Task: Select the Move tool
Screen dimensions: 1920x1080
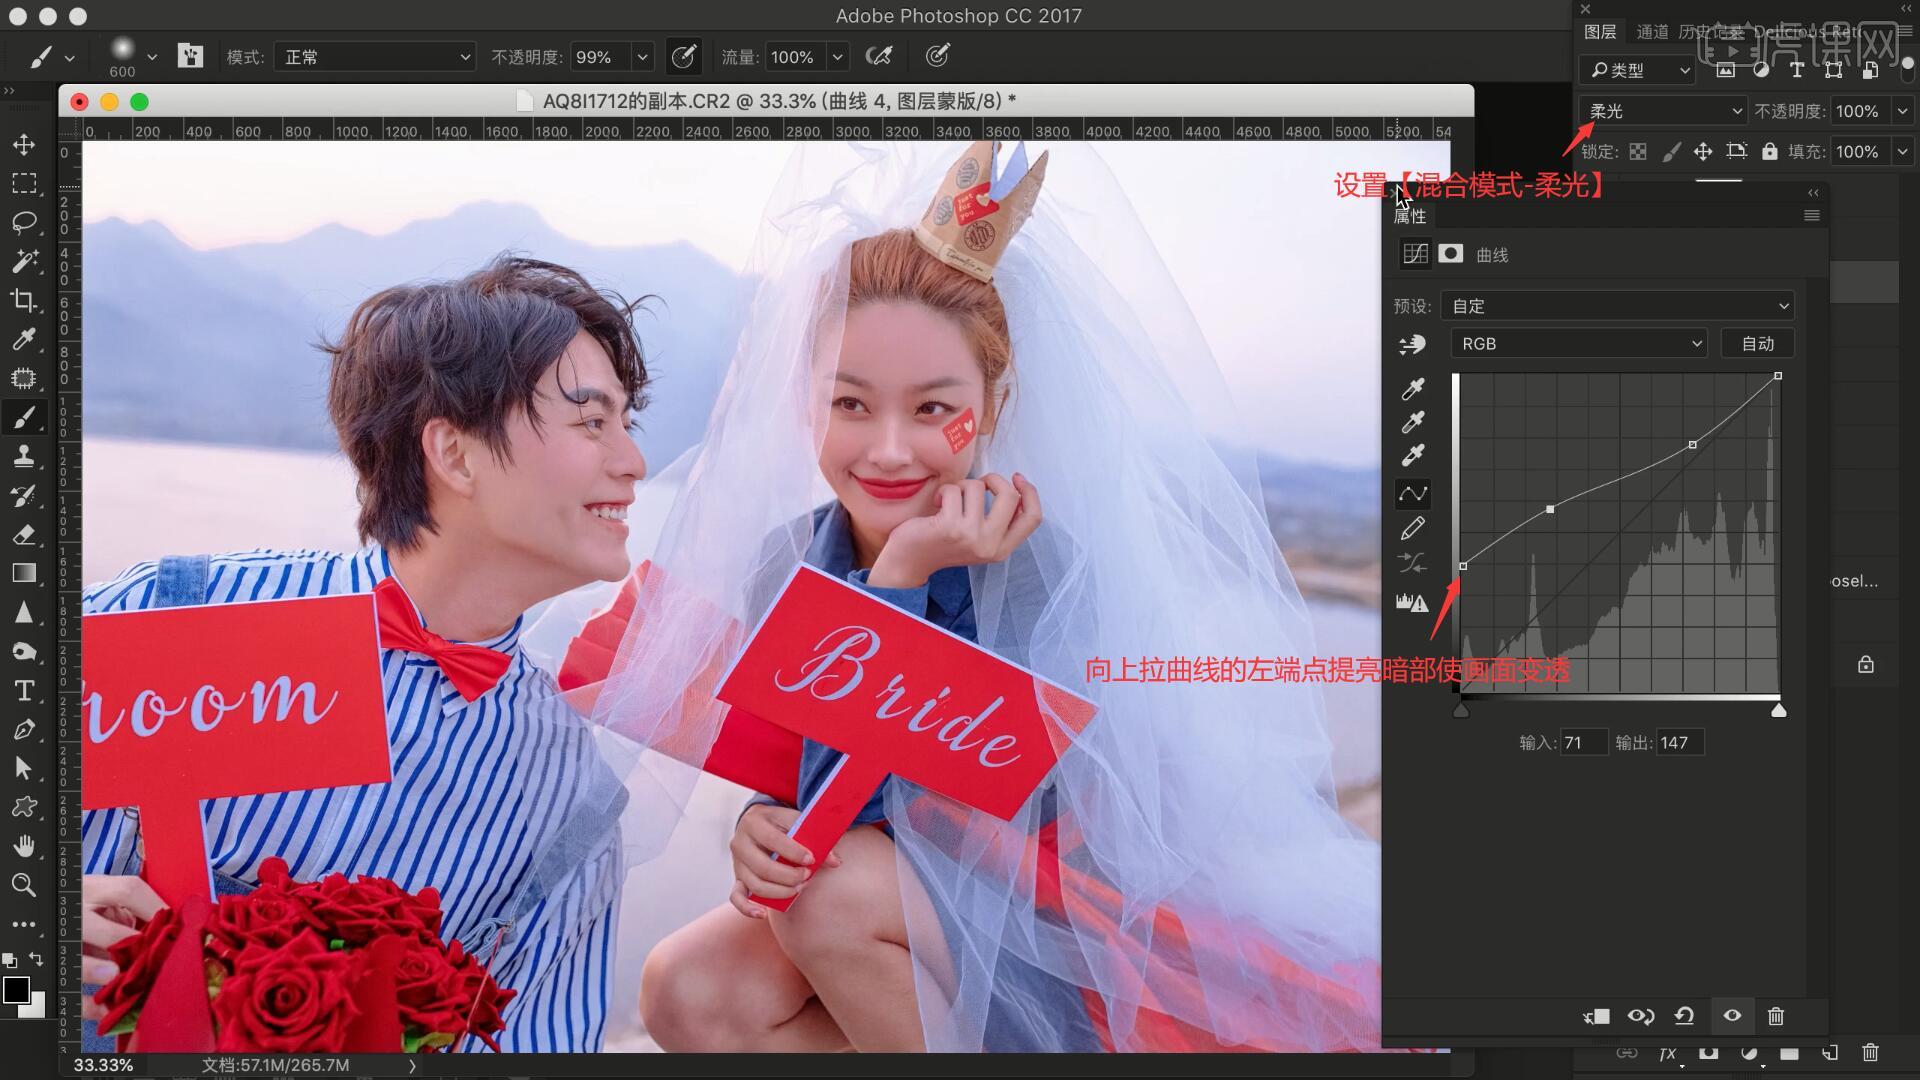Action: [24, 145]
